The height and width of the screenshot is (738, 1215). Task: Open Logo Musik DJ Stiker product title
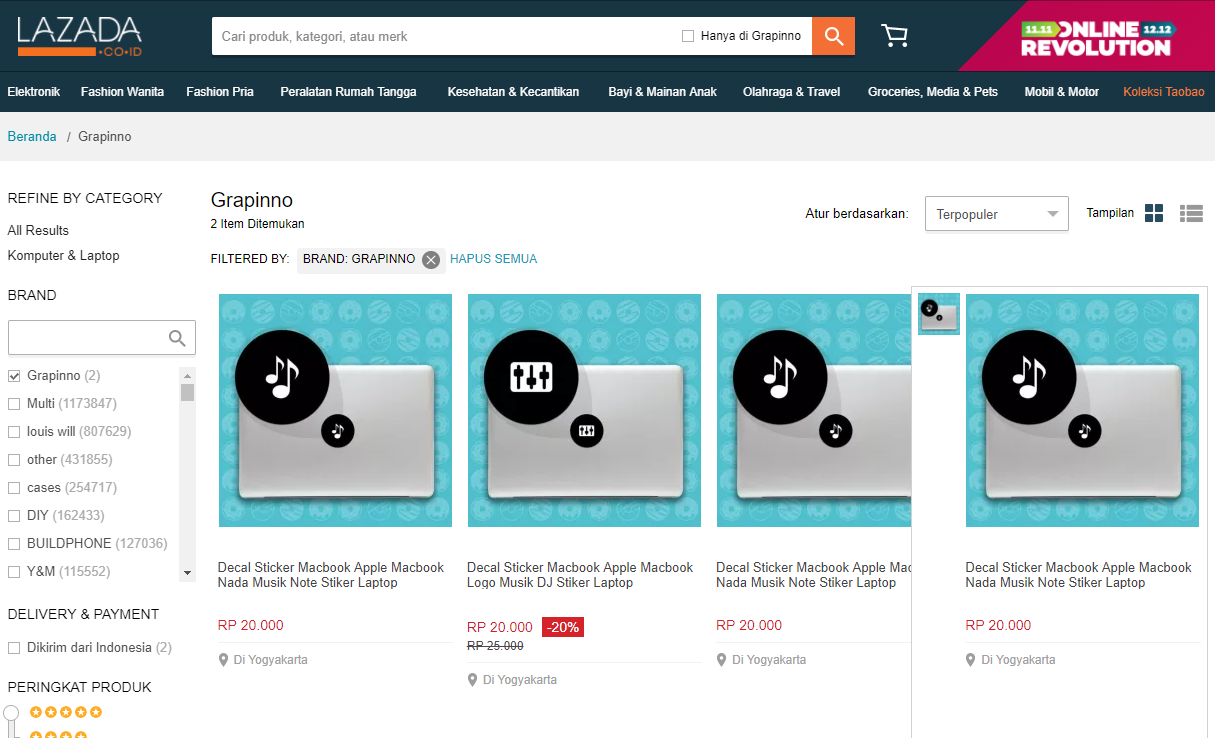(580, 575)
